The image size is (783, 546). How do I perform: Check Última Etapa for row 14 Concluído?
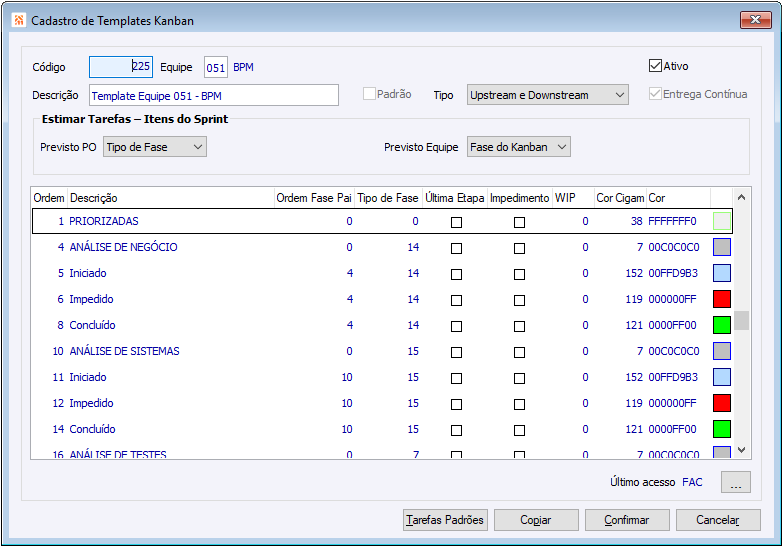click(456, 430)
